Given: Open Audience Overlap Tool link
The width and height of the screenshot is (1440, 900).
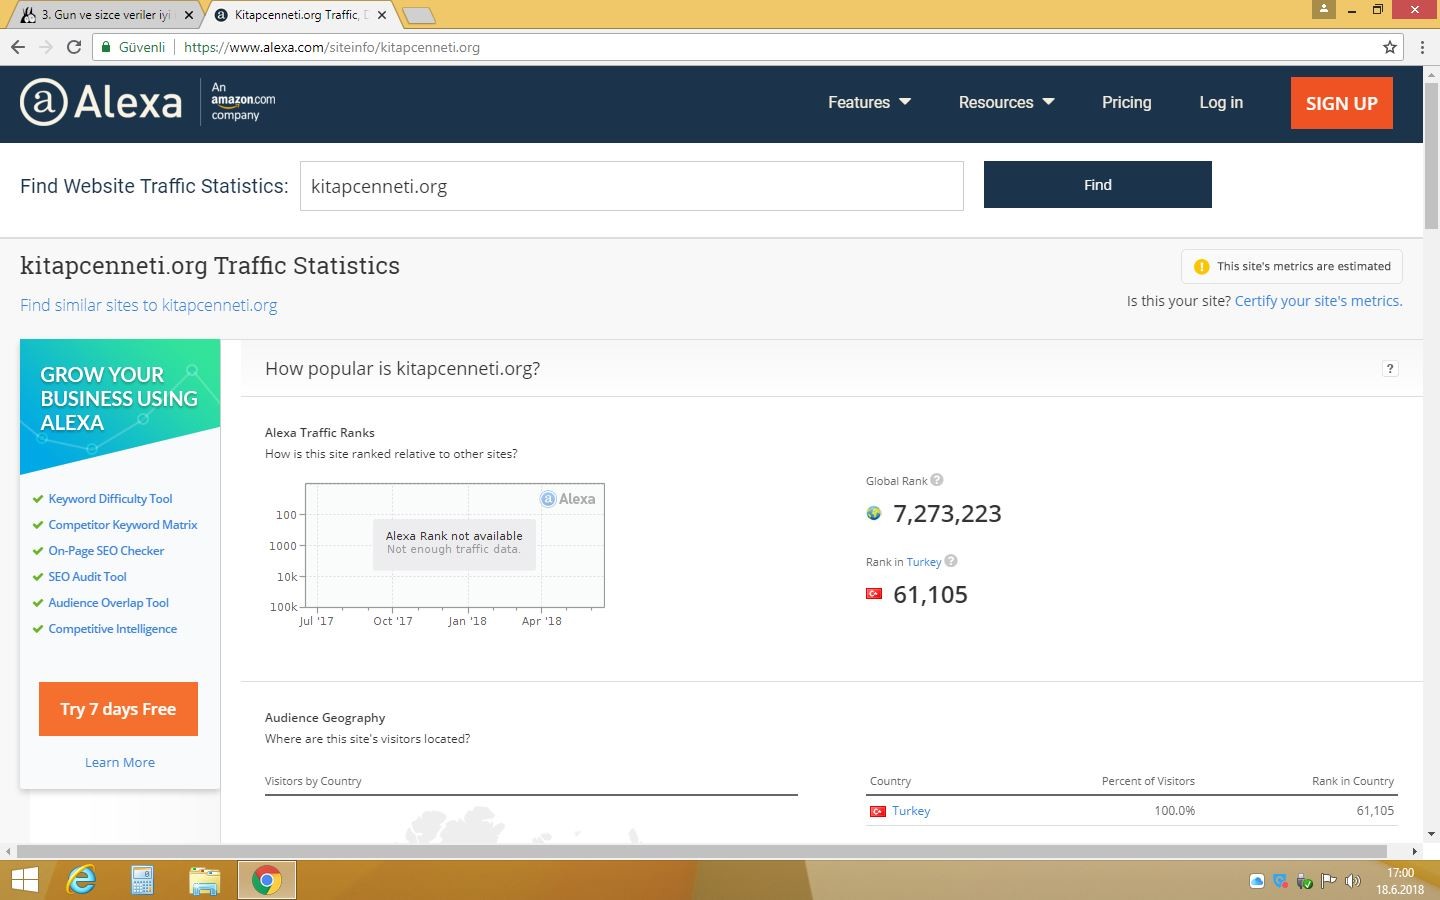Looking at the screenshot, I should coord(108,603).
